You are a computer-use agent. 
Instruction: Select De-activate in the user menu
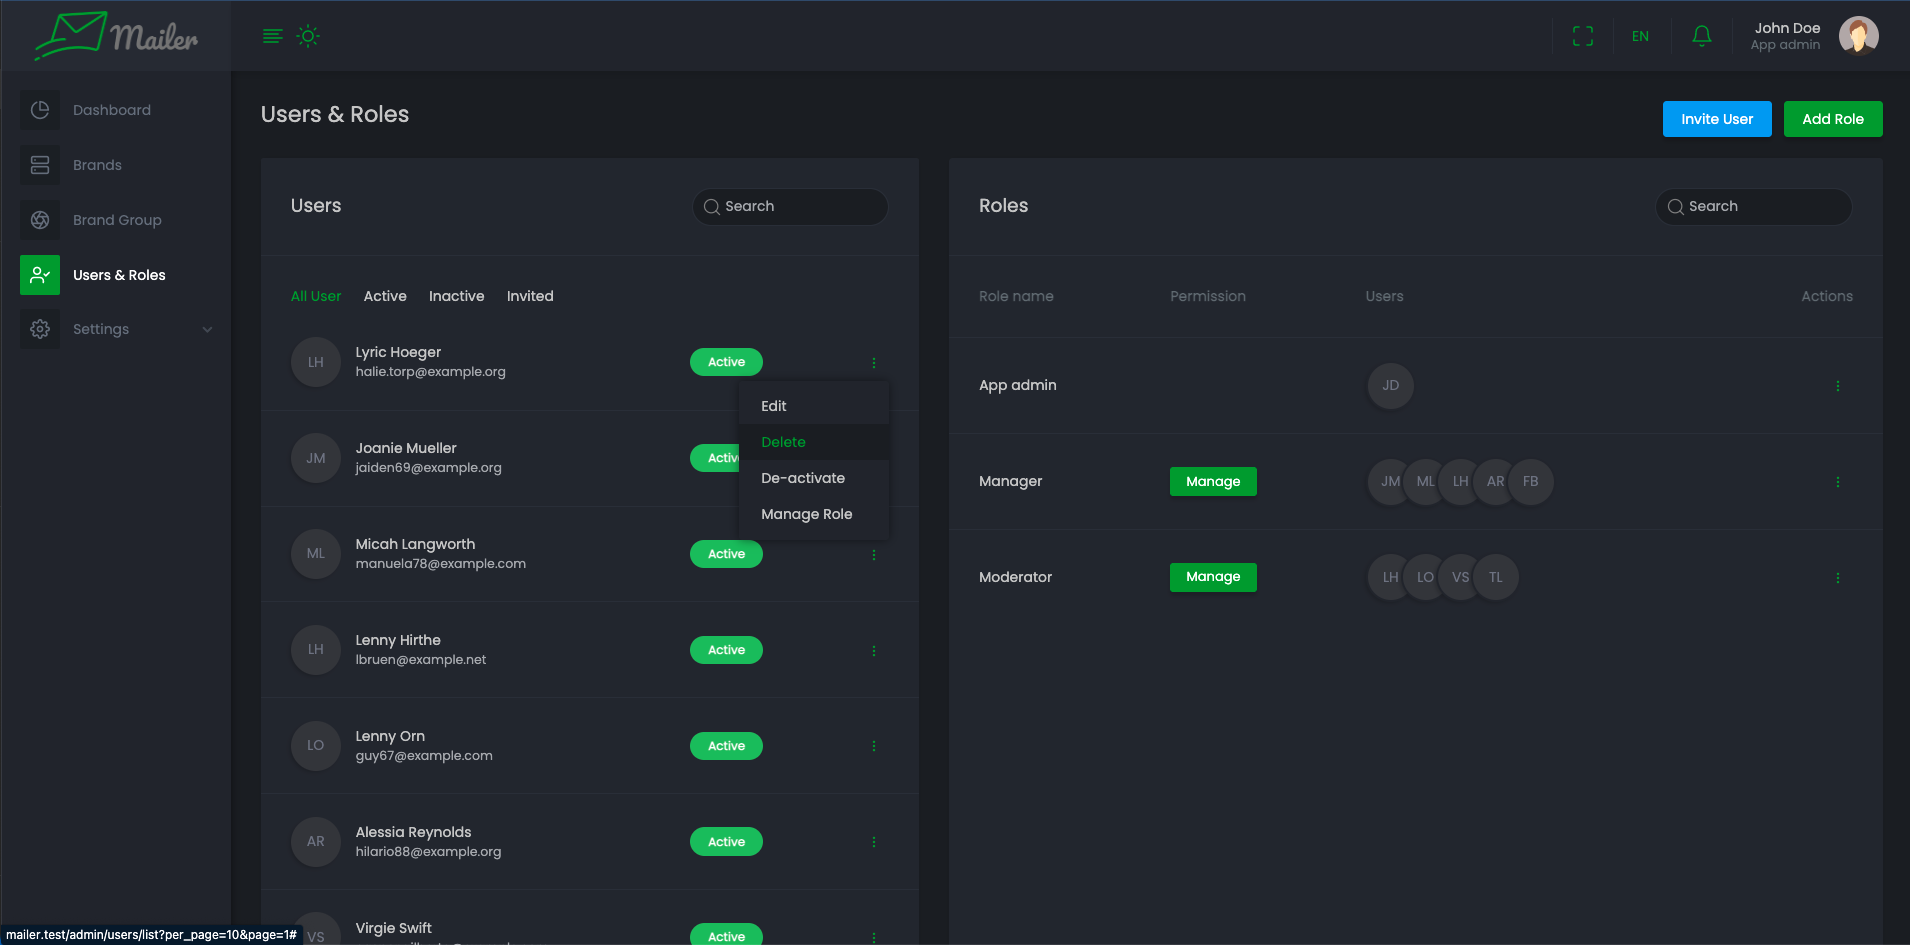pyautogui.click(x=803, y=478)
